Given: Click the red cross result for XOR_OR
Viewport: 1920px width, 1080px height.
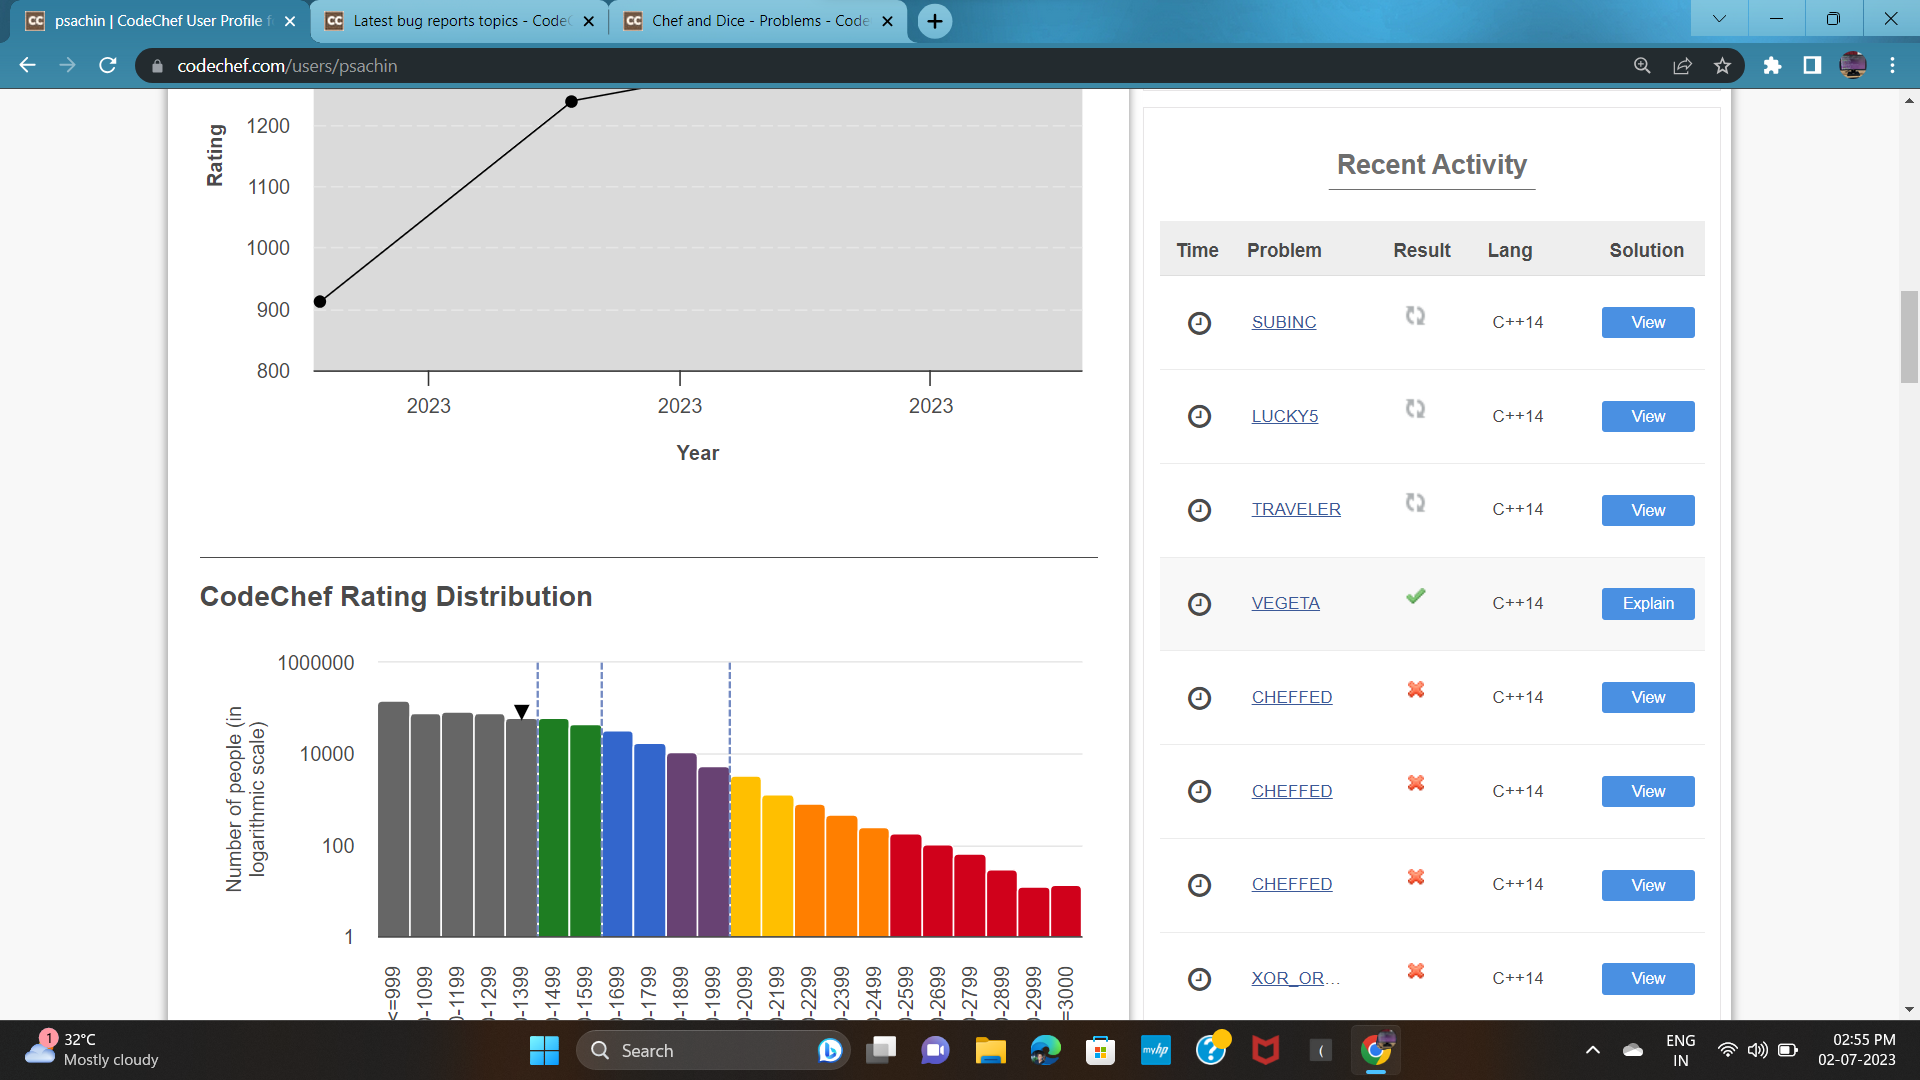Looking at the screenshot, I should tap(1415, 971).
